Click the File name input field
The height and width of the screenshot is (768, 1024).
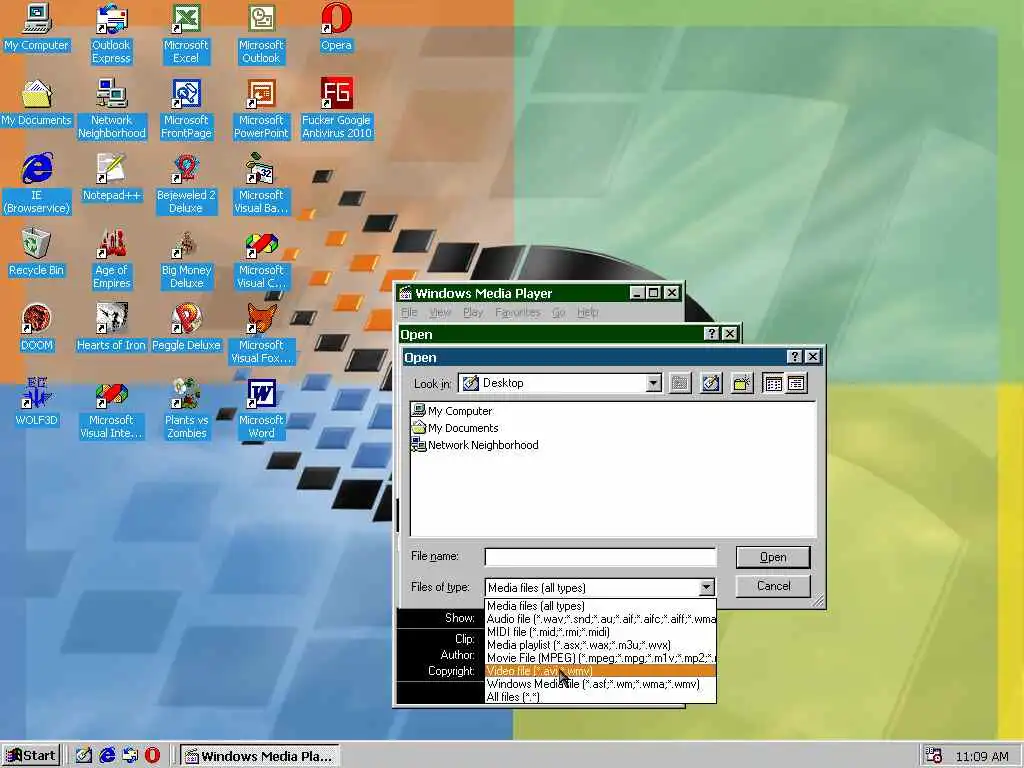tap(600, 557)
